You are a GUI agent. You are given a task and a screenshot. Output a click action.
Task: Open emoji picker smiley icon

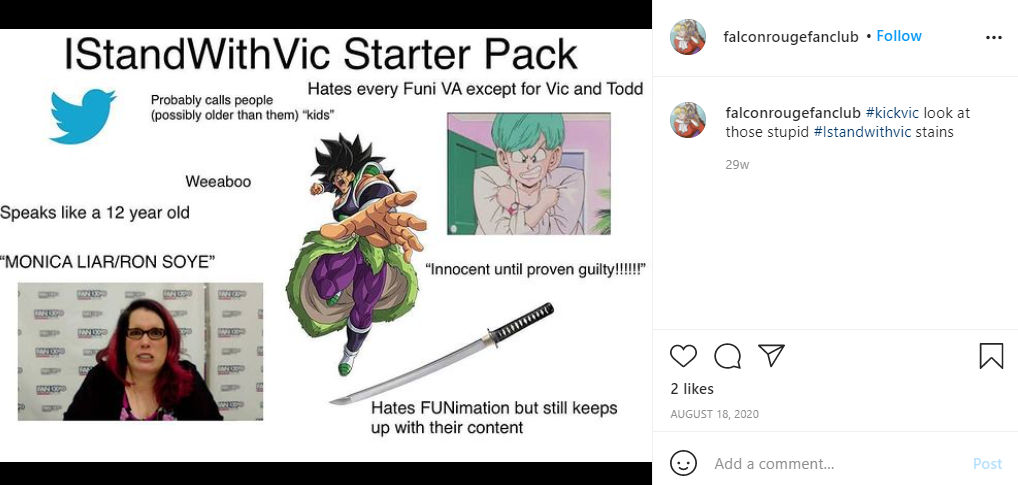(x=683, y=464)
